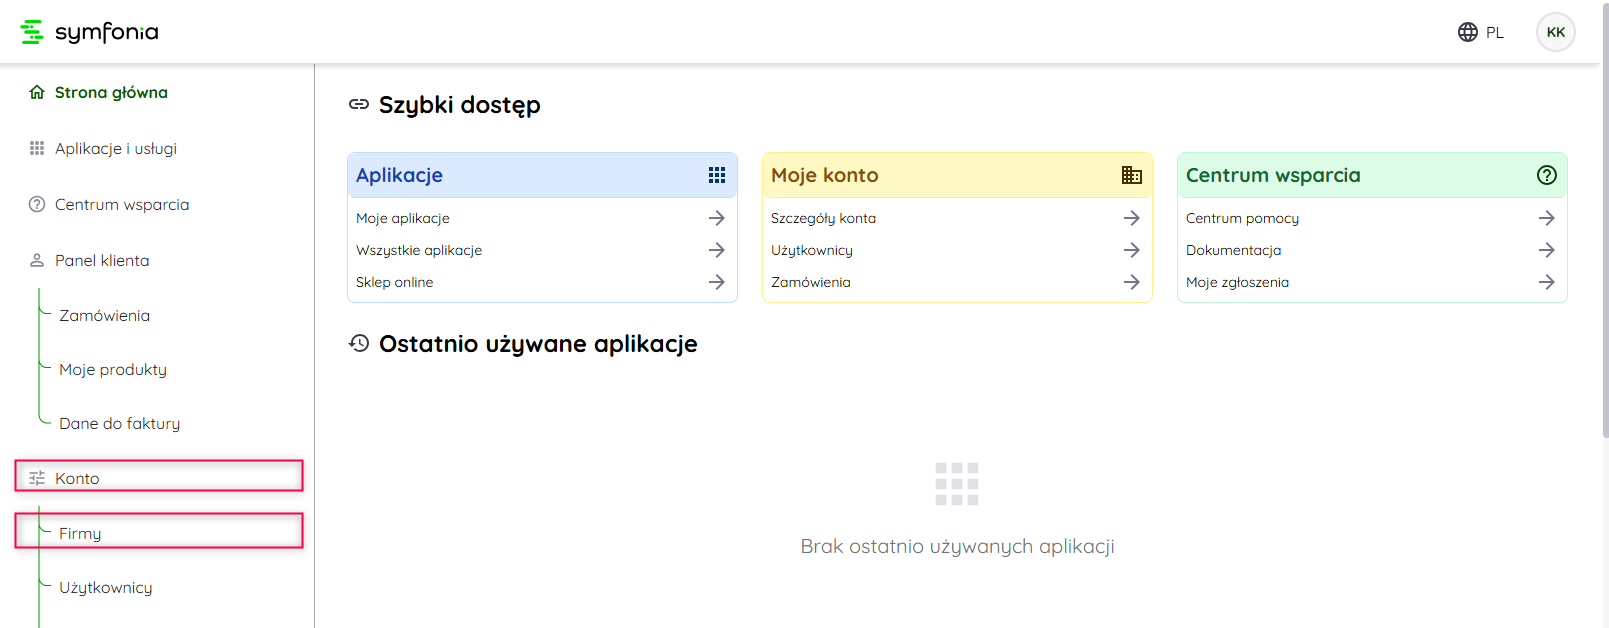
Task: Select Firmy under Konto
Action: pyautogui.click(x=80, y=533)
